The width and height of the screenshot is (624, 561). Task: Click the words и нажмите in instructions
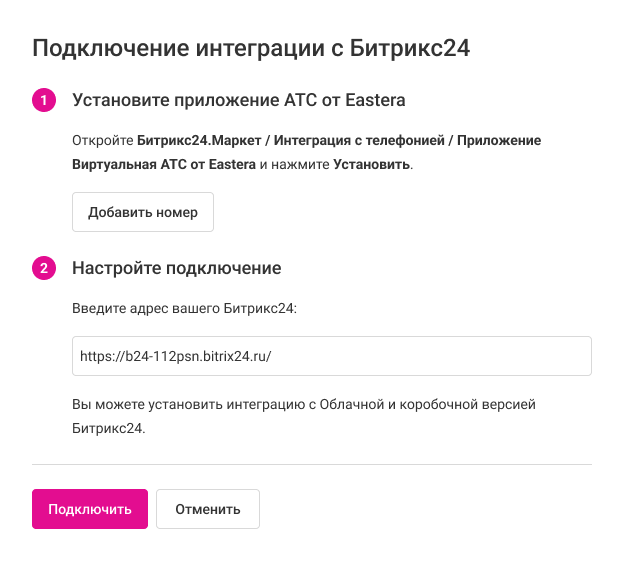[x=294, y=163]
